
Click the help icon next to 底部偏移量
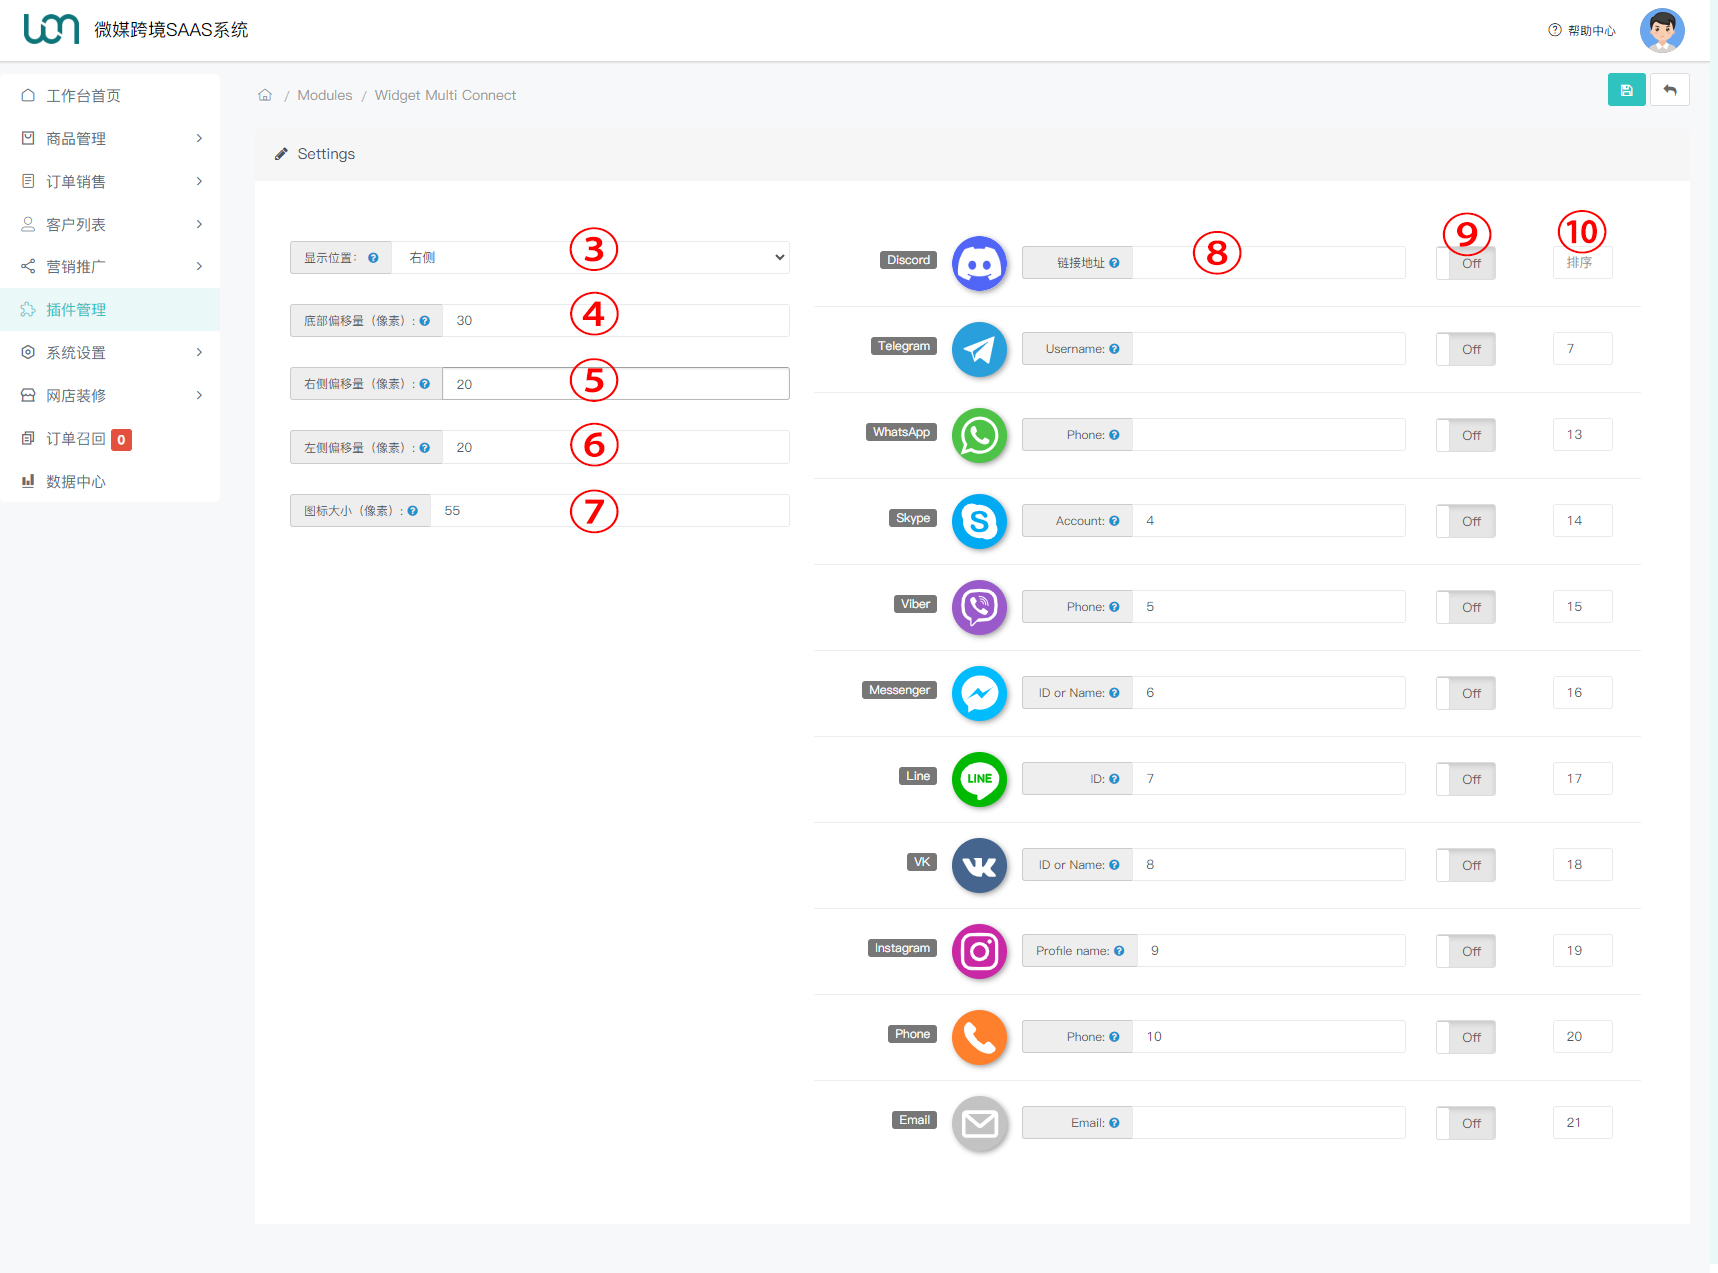coord(425,321)
